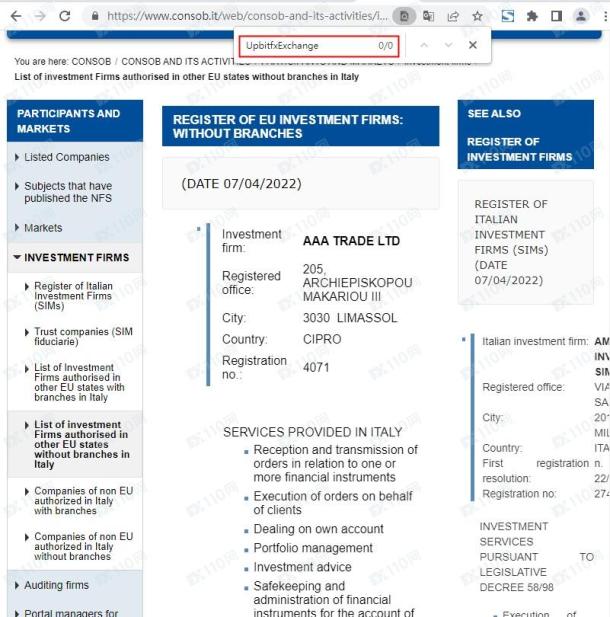The height and width of the screenshot is (617, 610).
Task: Open Companies of non EU without branches
Action: pos(83,547)
